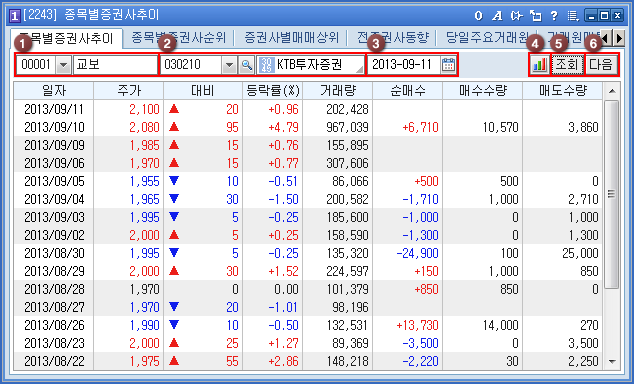
Task: Open the KTB투자증권 stock name dropdown corner
Action: (x=359, y=70)
